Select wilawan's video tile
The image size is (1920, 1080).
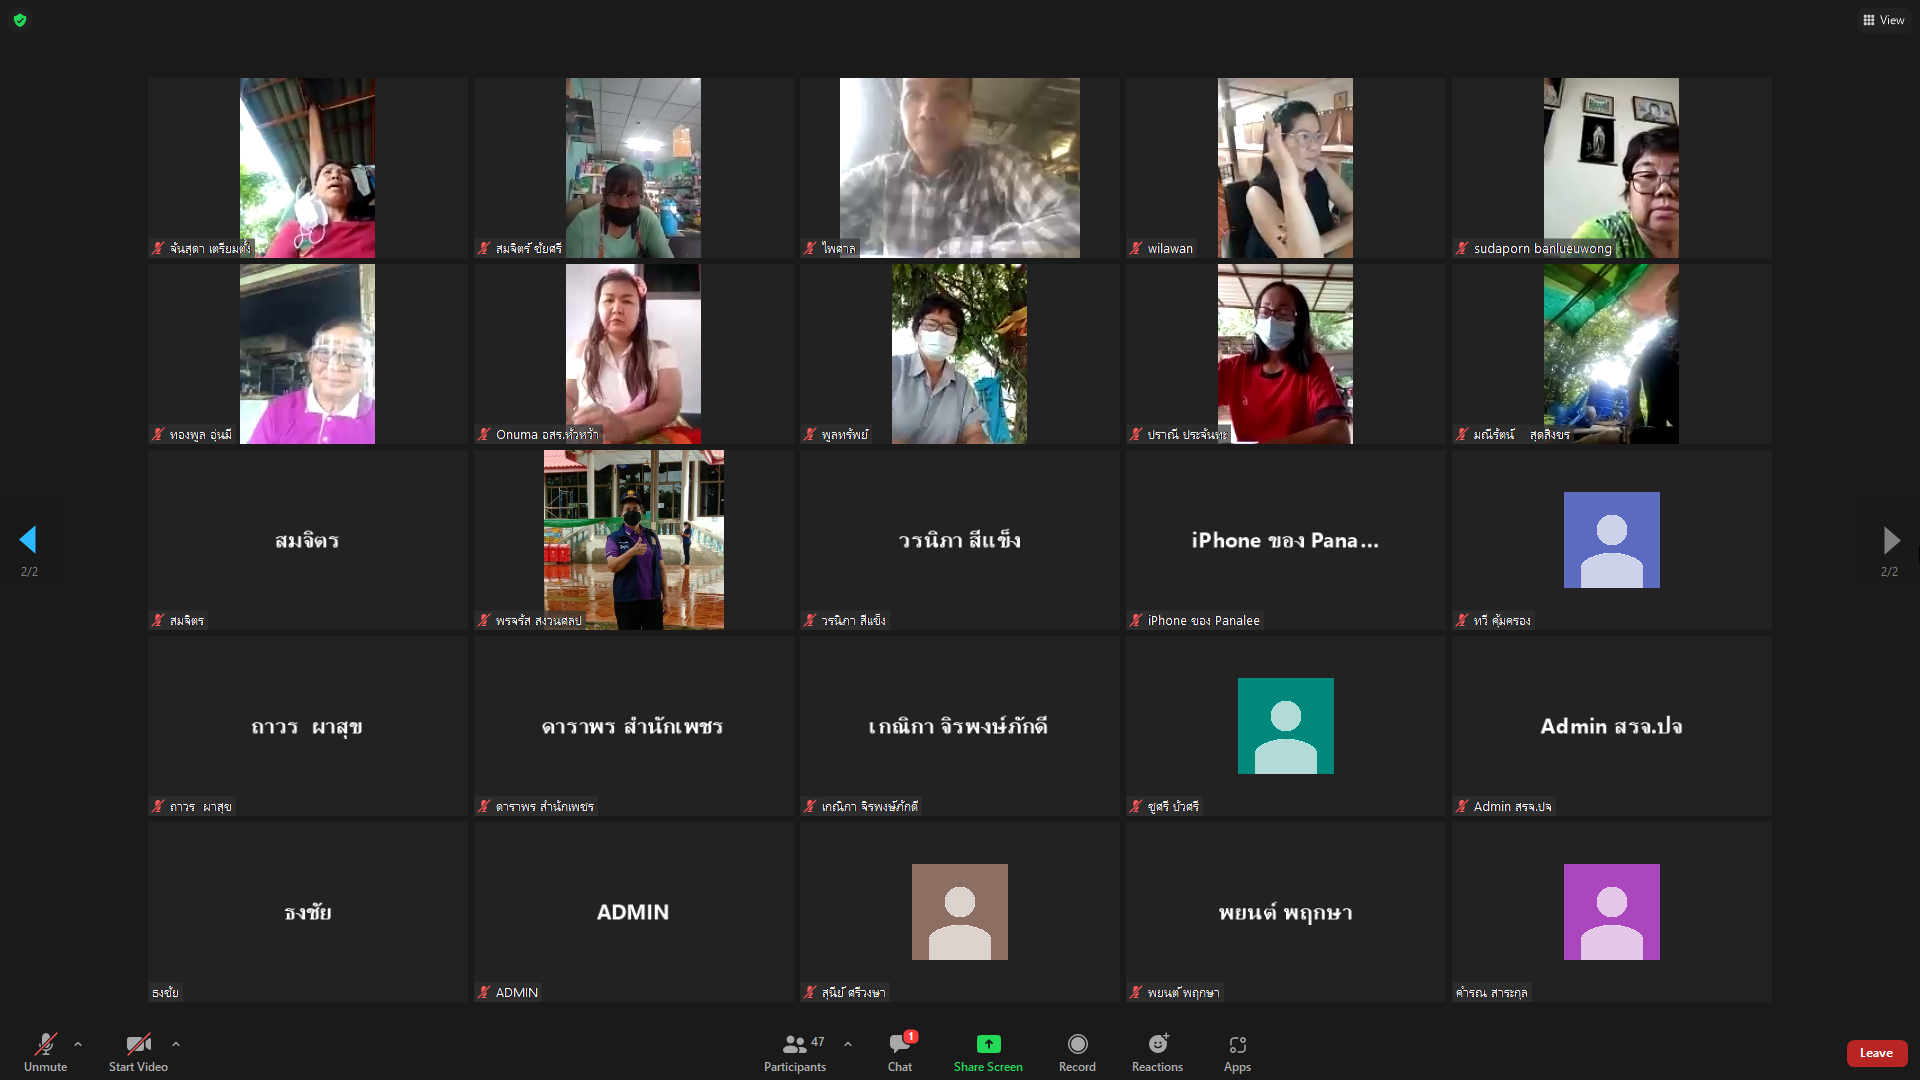[x=1285, y=168]
